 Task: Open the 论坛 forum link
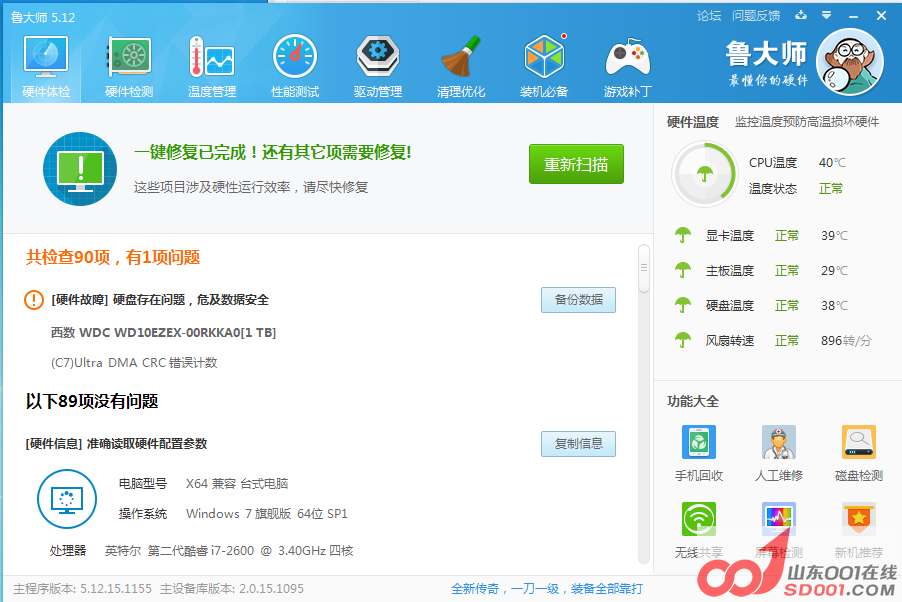pyautogui.click(x=709, y=16)
